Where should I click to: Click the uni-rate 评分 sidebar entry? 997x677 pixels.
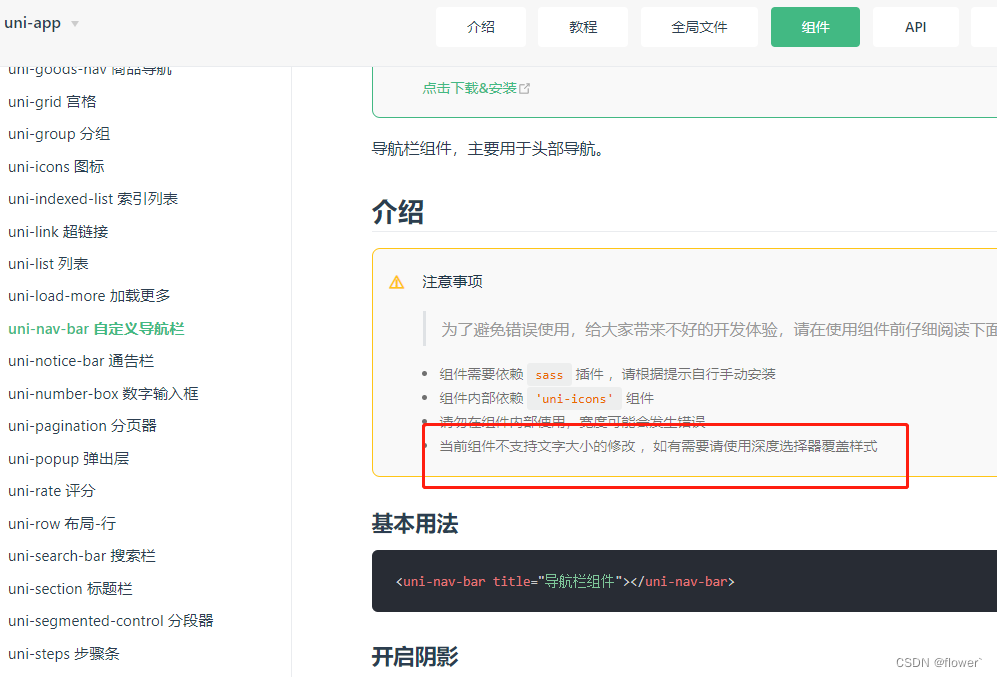51,490
